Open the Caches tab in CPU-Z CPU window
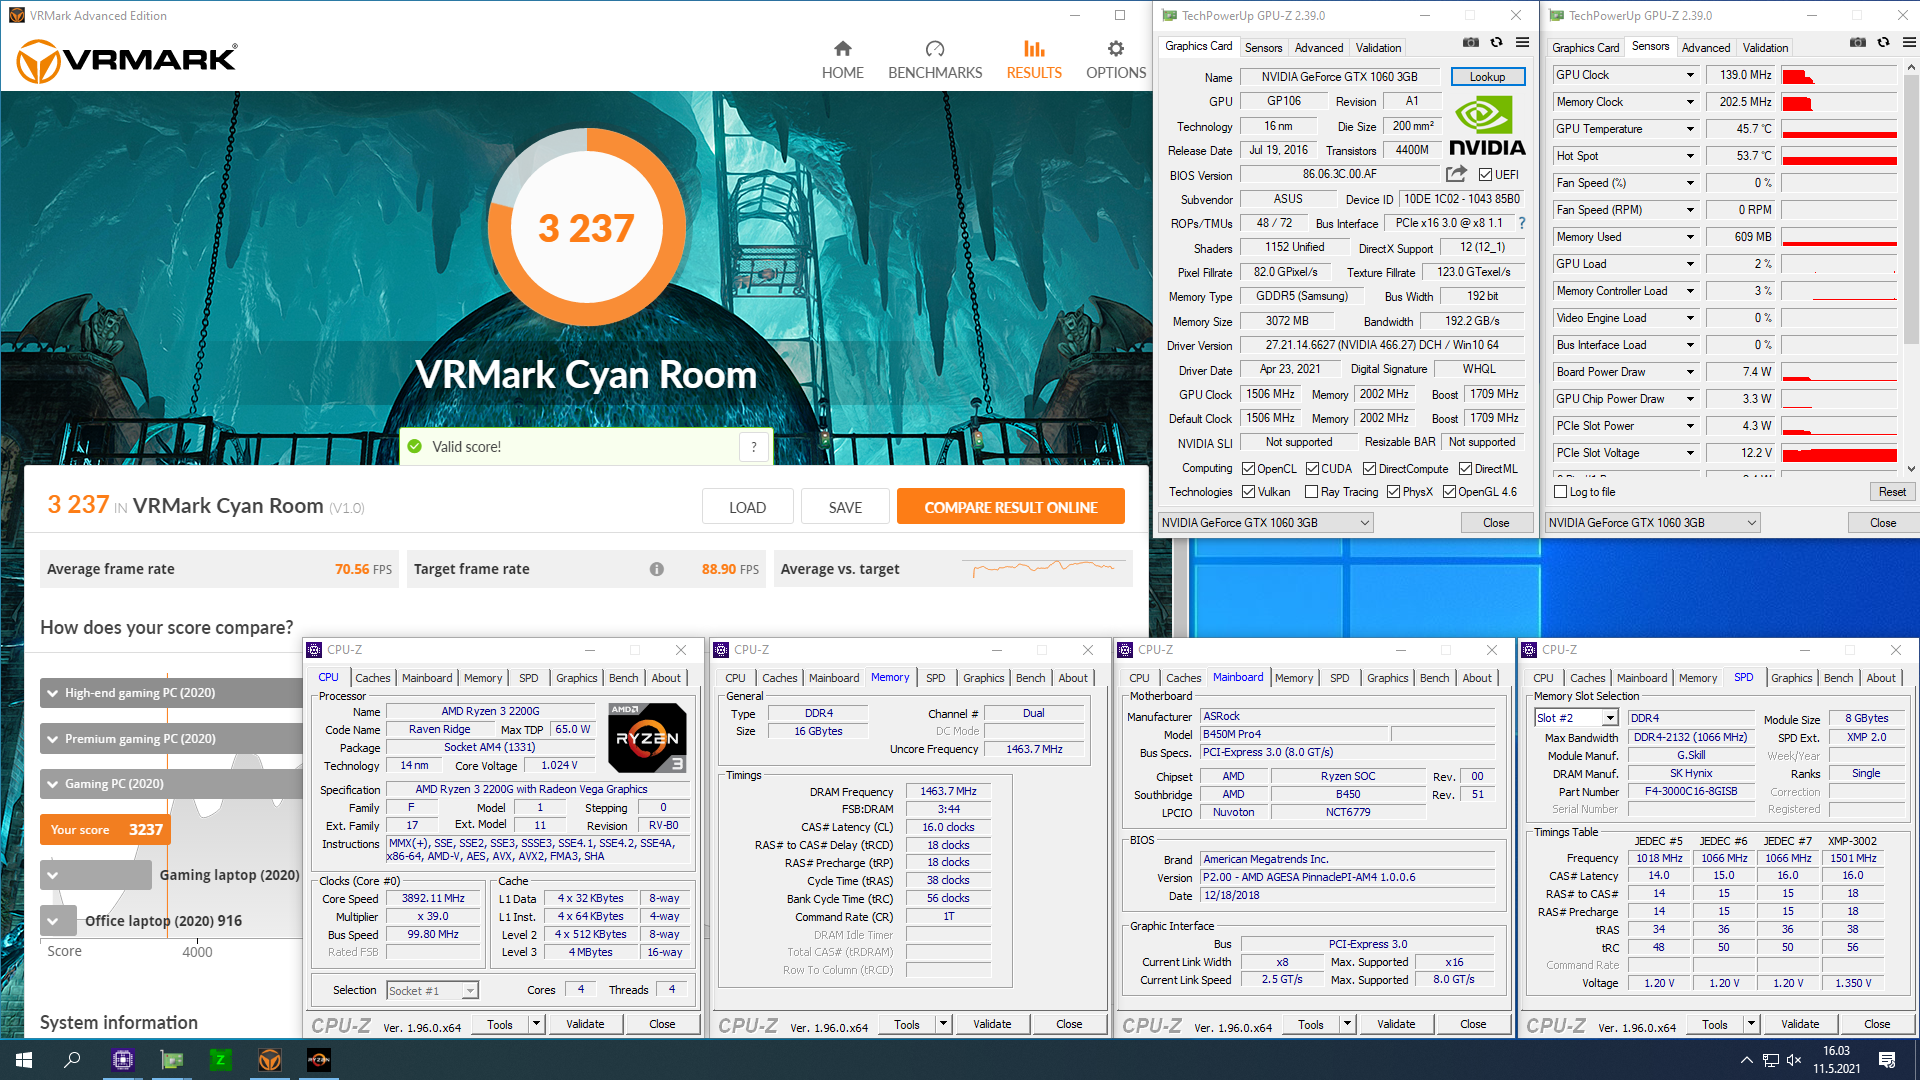Image resolution: width=1920 pixels, height=1080 pixels. click(x=372, y=678)
